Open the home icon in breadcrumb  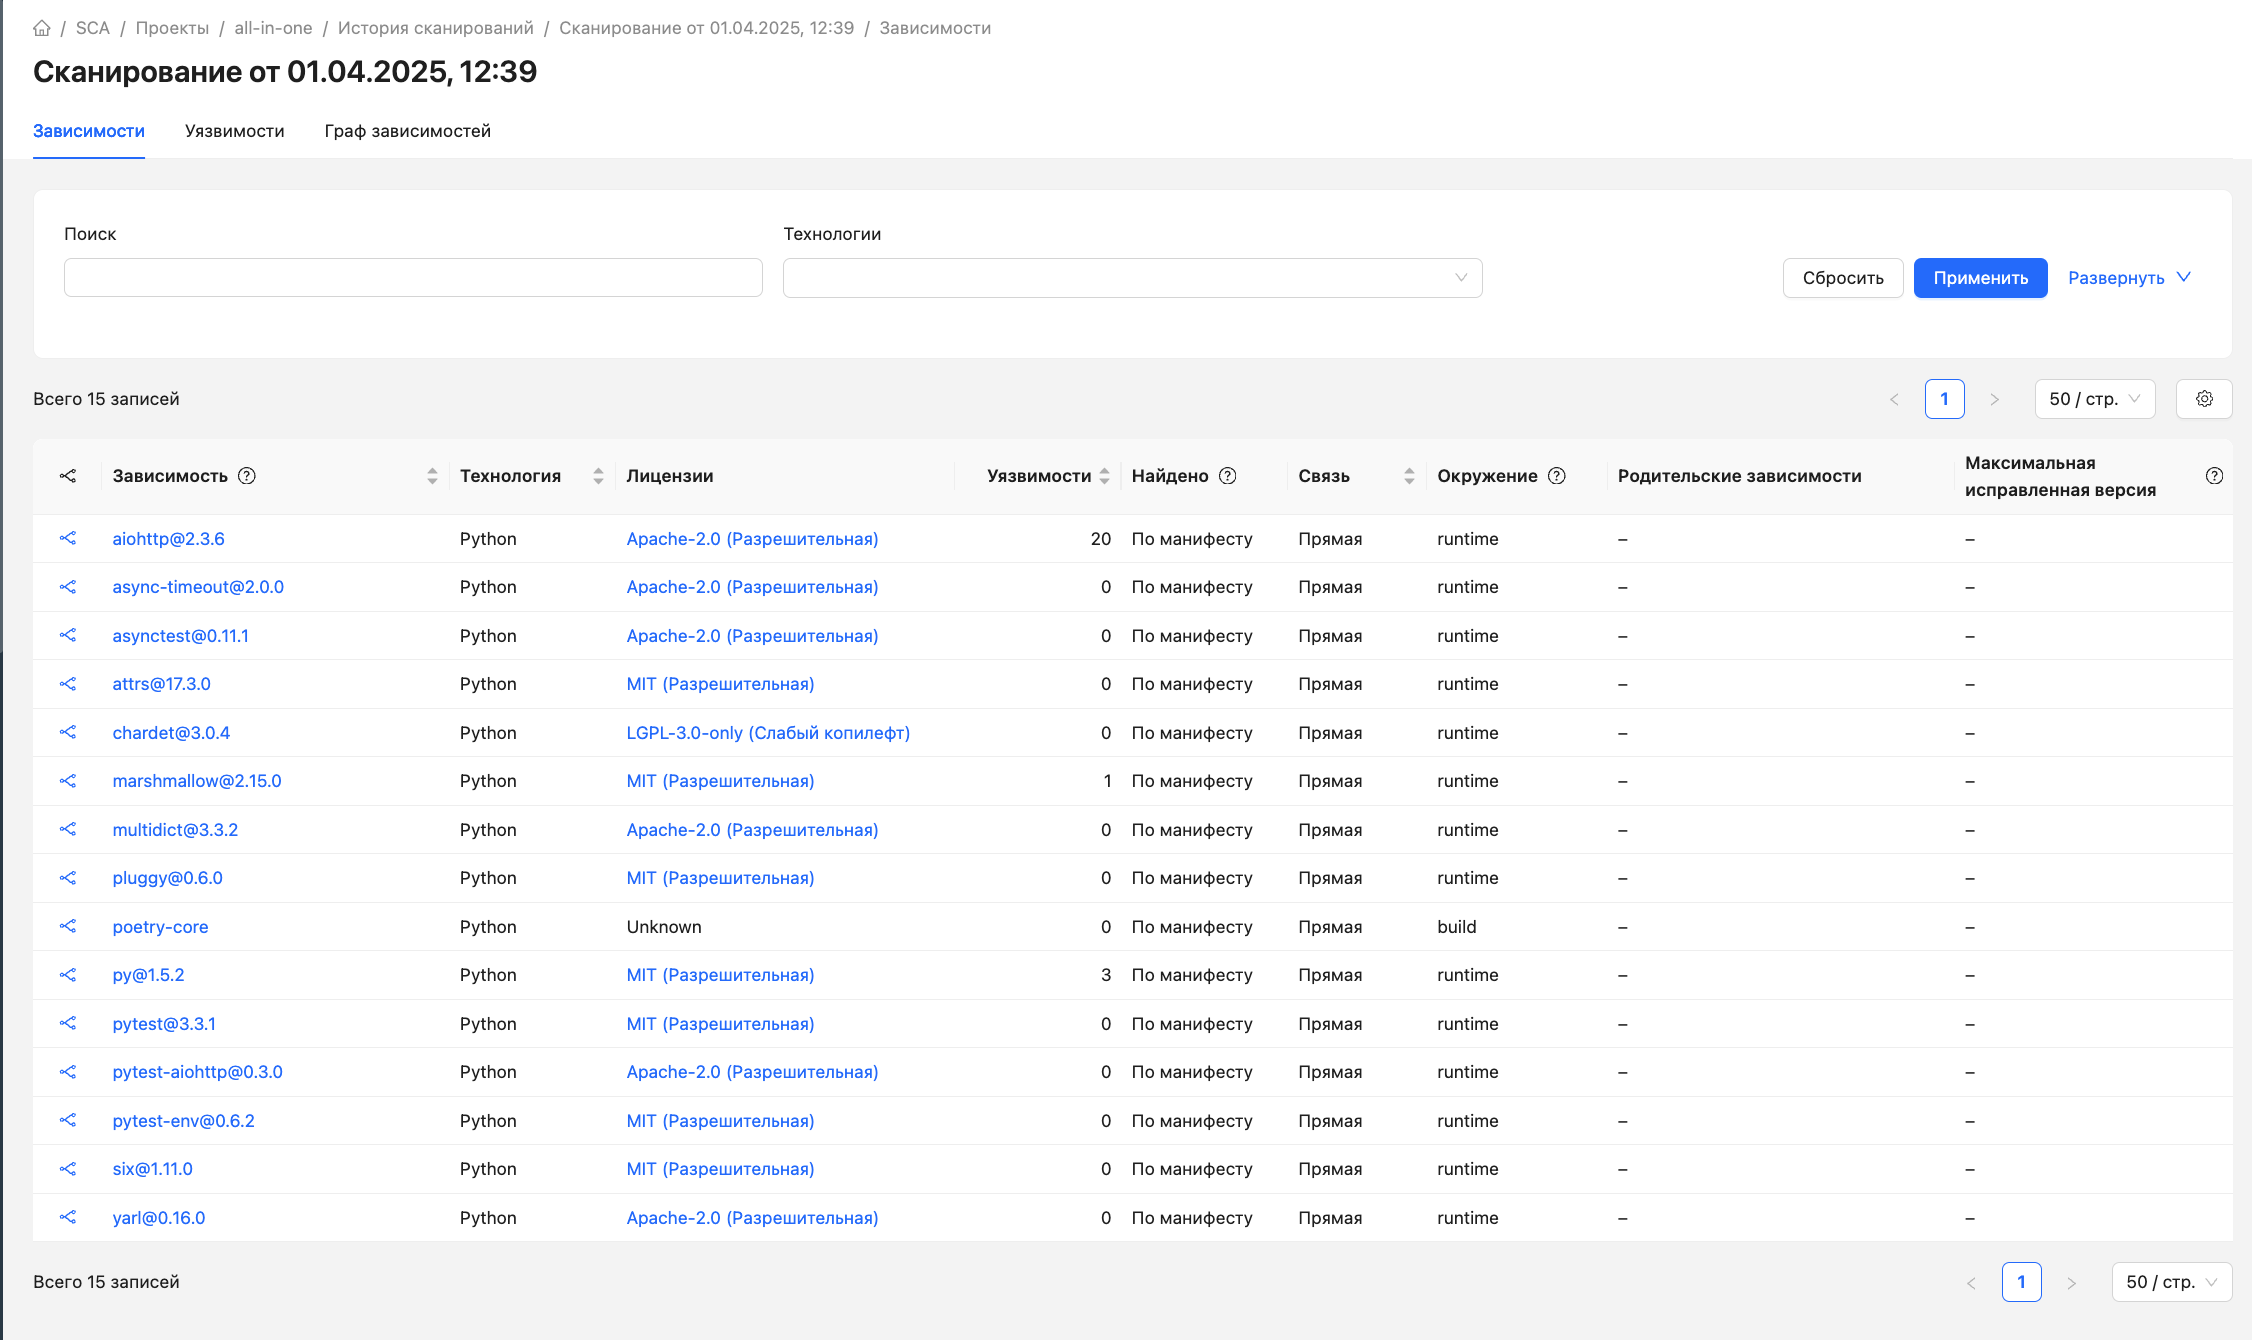[x=42, y=28]
